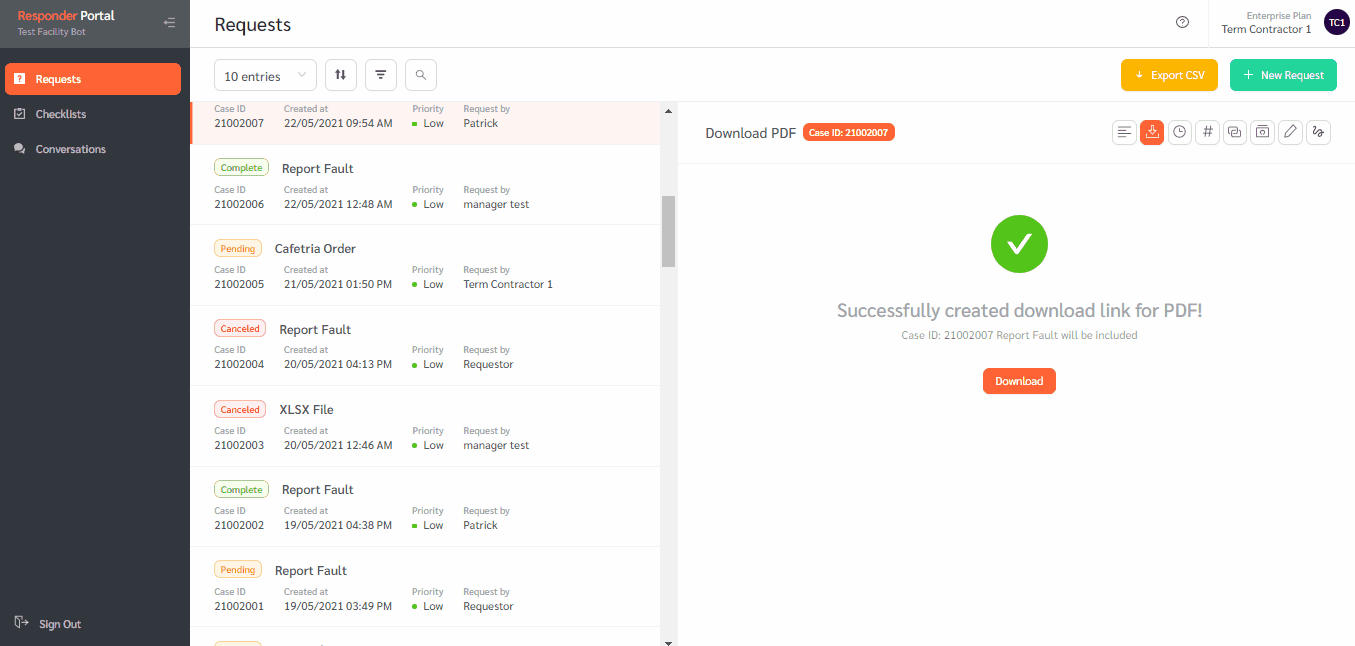The image size is (1355, 646).
Task: Click the Pending badge on case 21002001
Action: coord(238,570)
